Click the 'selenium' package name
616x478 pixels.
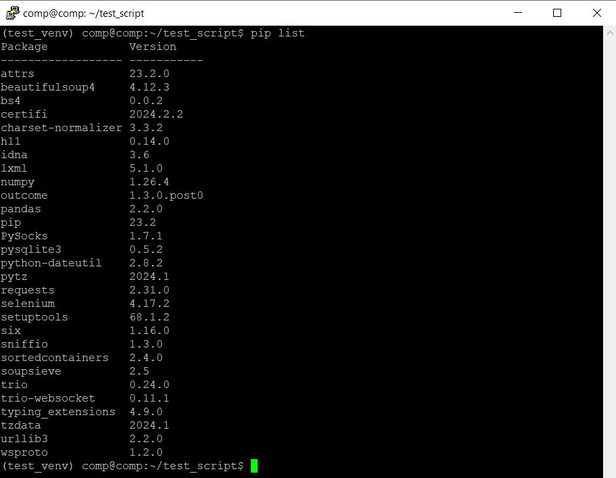[x=28, y=304]
